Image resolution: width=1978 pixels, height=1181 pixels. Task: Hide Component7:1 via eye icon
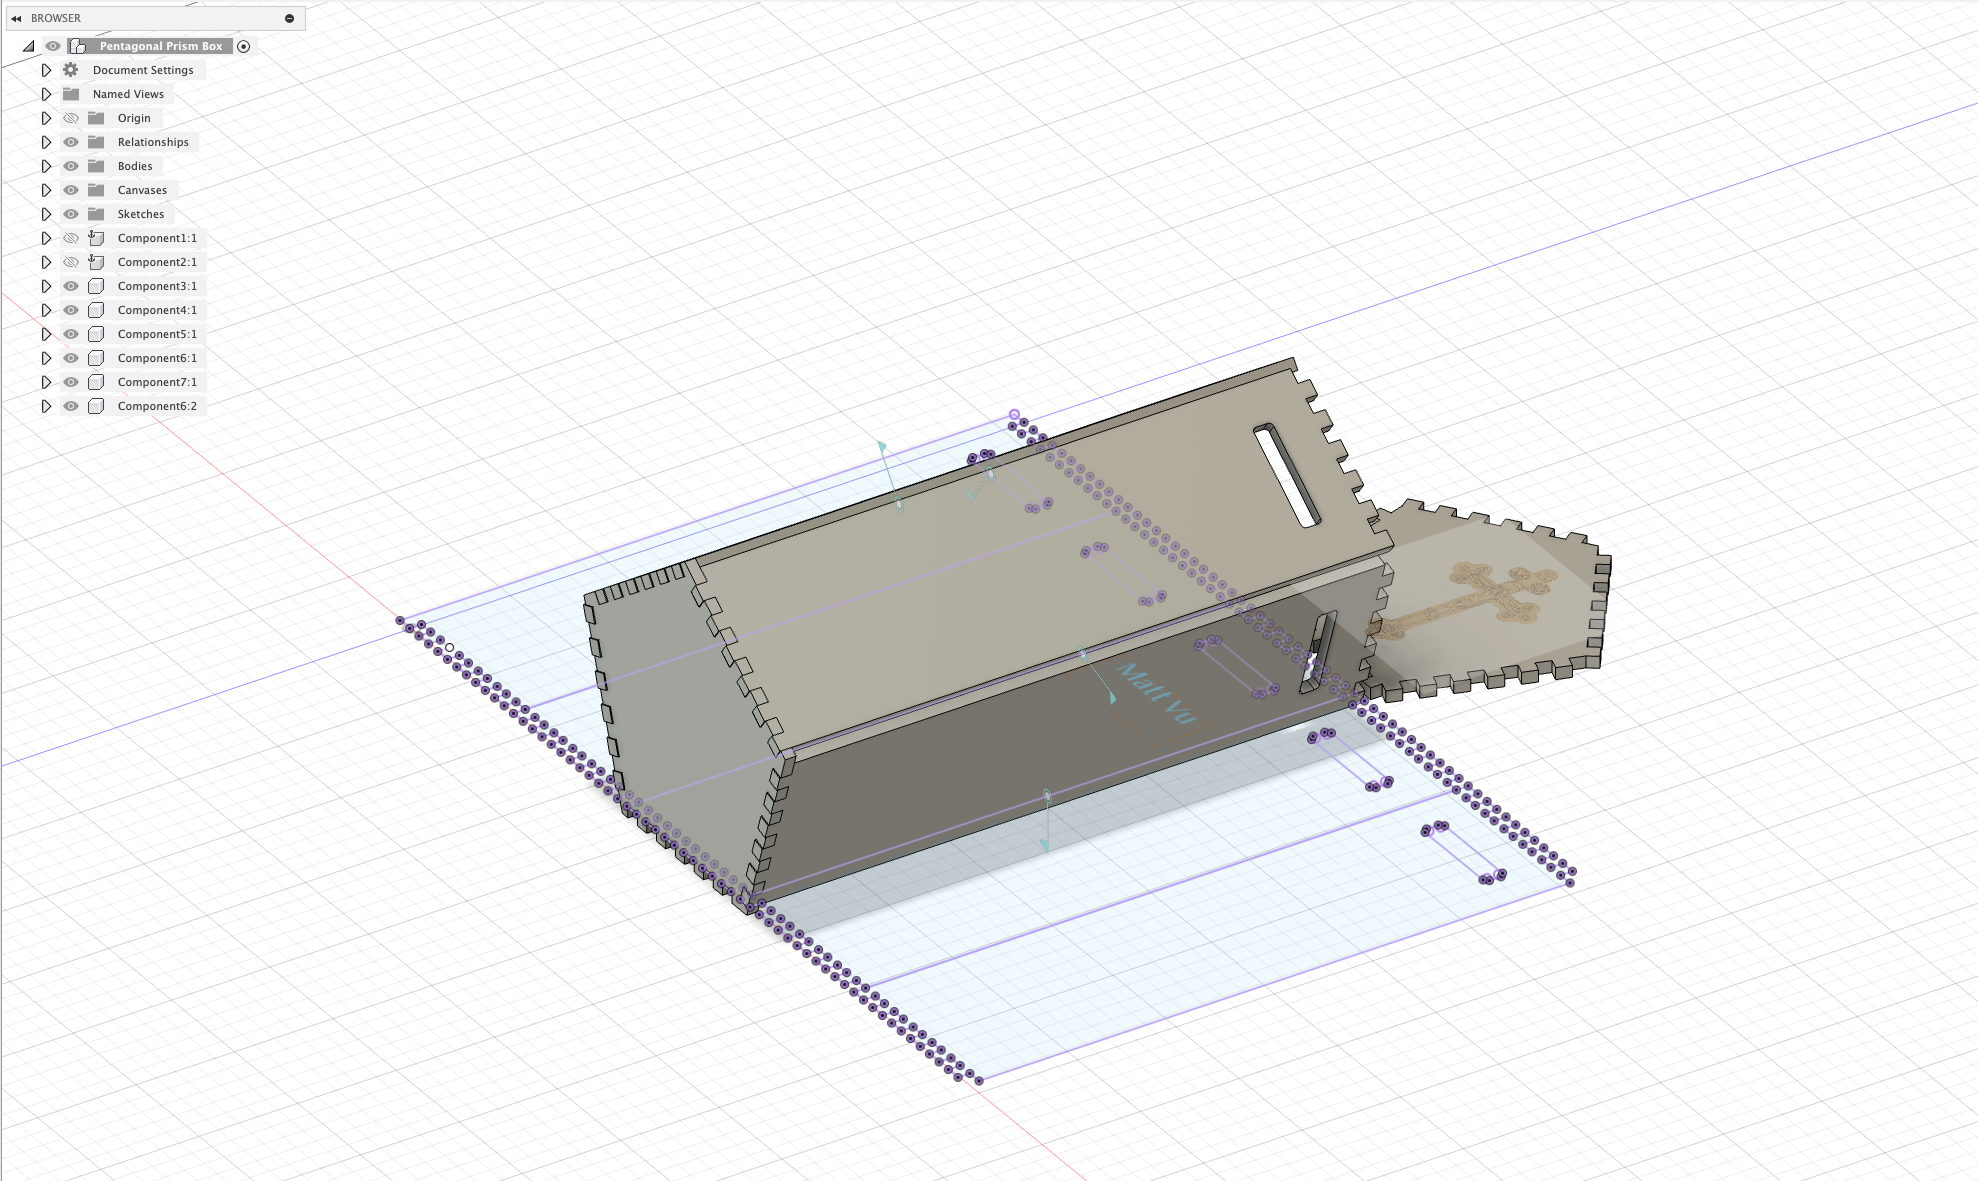(71, 382)
